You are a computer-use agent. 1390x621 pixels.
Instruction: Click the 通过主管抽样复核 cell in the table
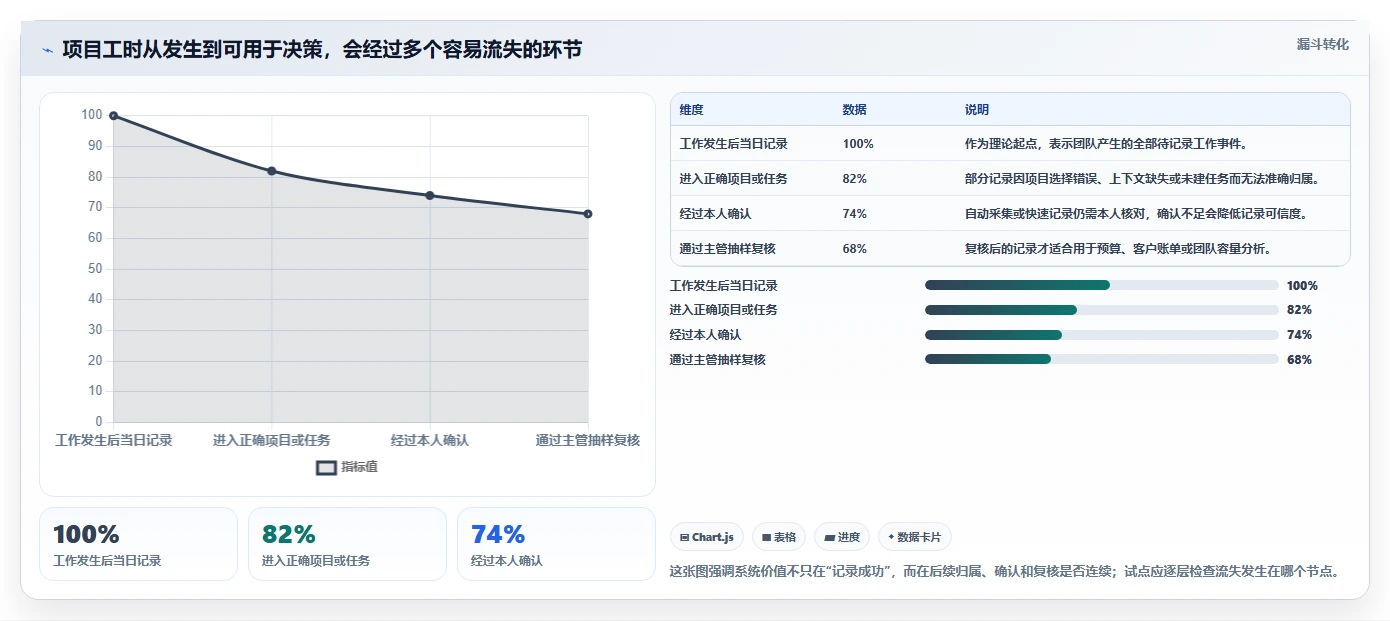[x=728, y=249]
